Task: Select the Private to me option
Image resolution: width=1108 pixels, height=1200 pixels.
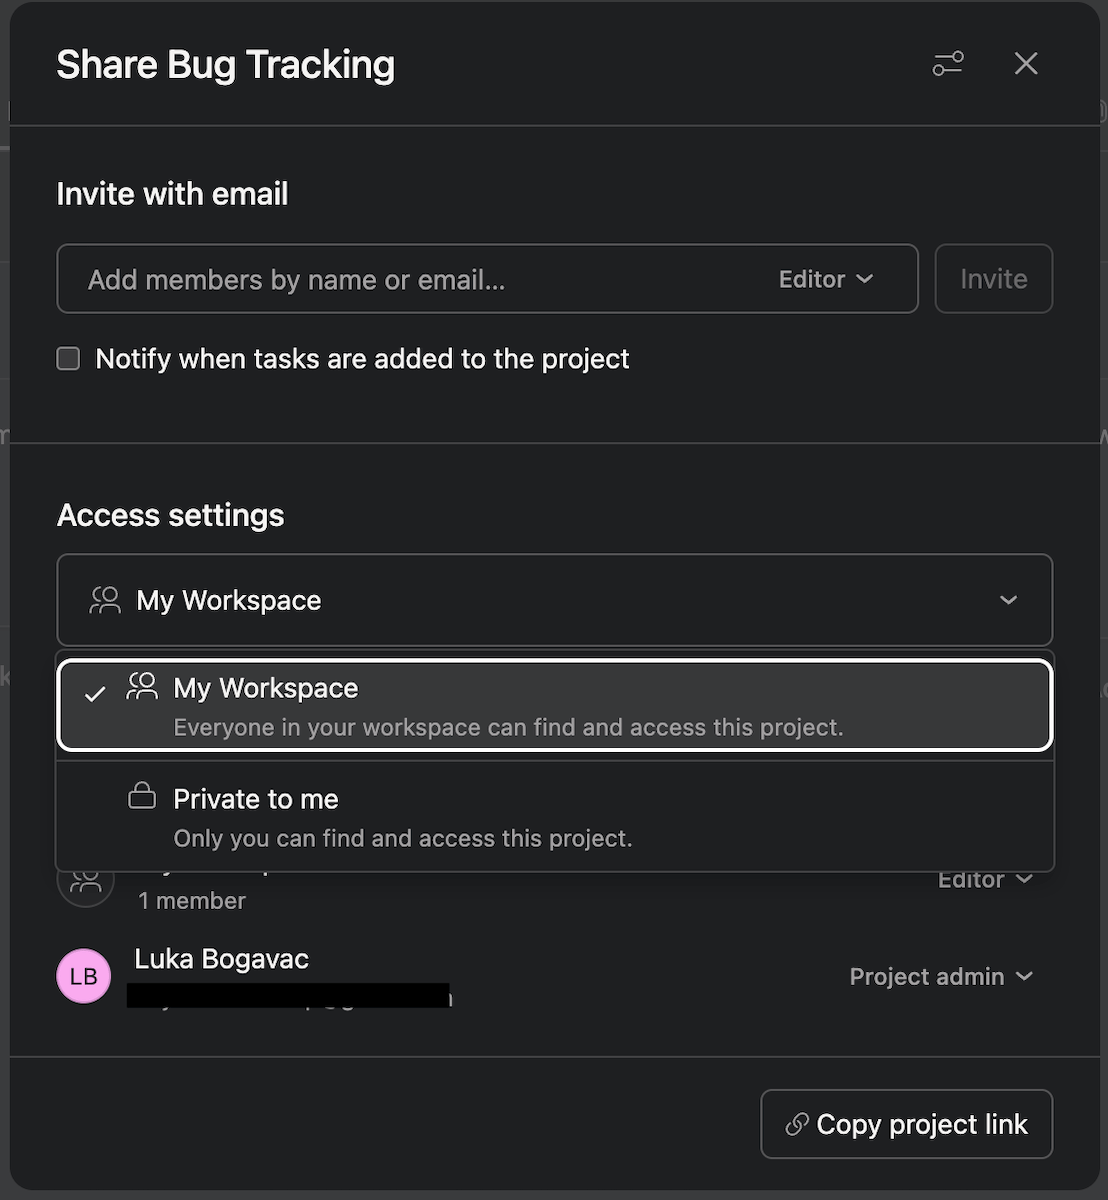Action: [x=555, y=816]
